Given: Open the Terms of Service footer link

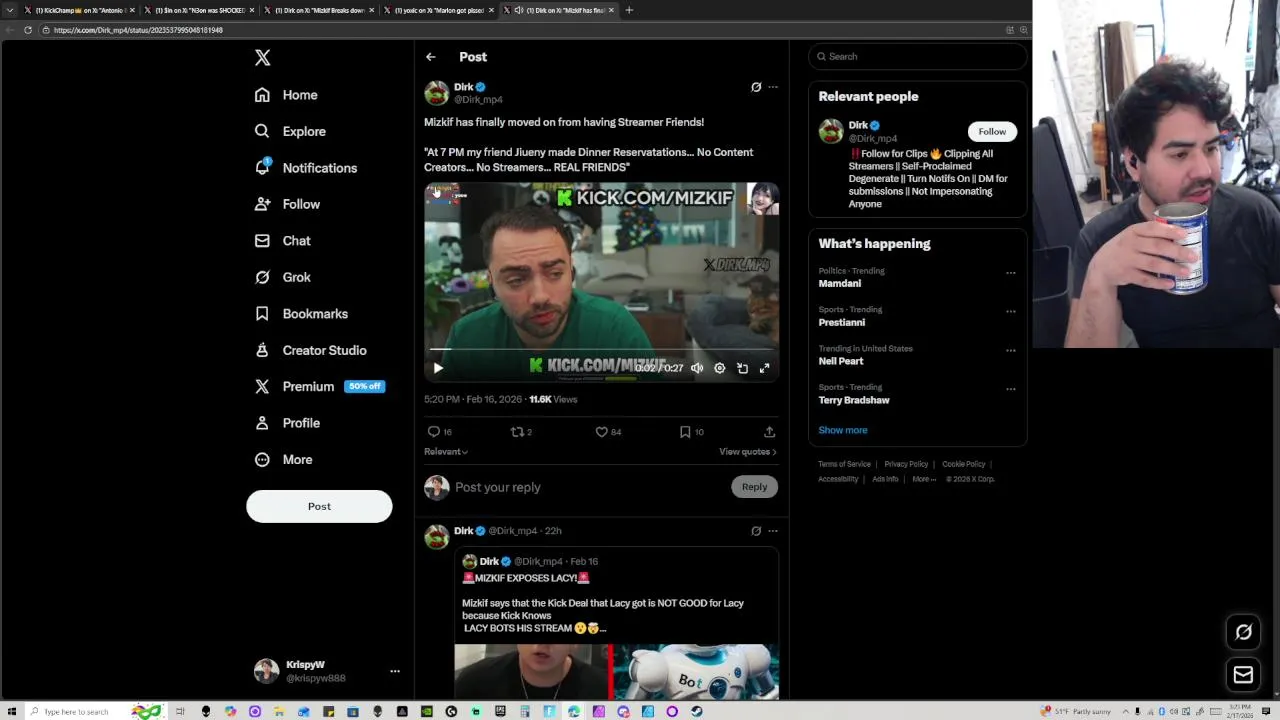Looking at the screenshot, I should (x=844, y=464).
